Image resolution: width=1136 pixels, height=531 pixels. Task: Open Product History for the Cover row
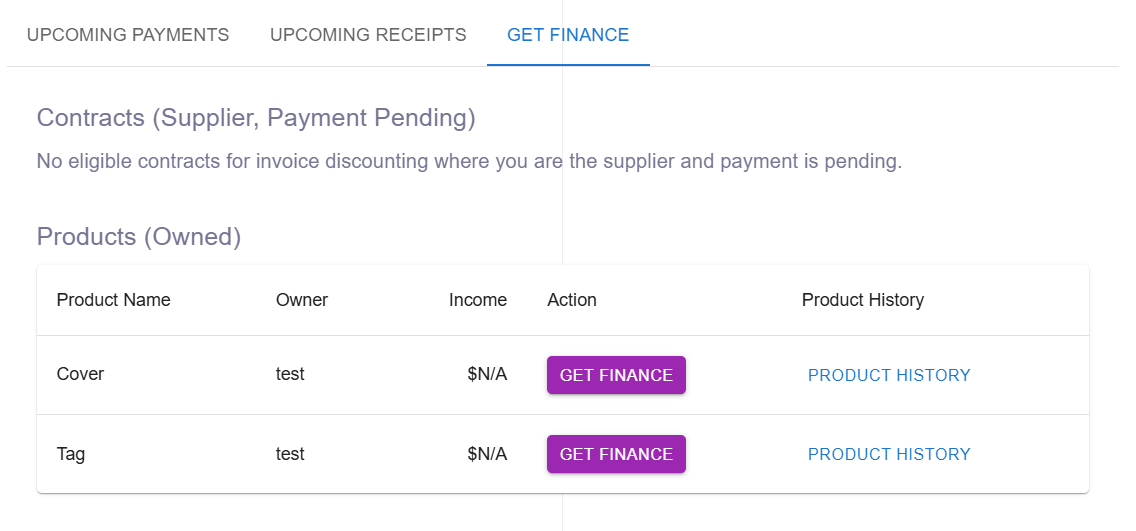click(889, 375)
